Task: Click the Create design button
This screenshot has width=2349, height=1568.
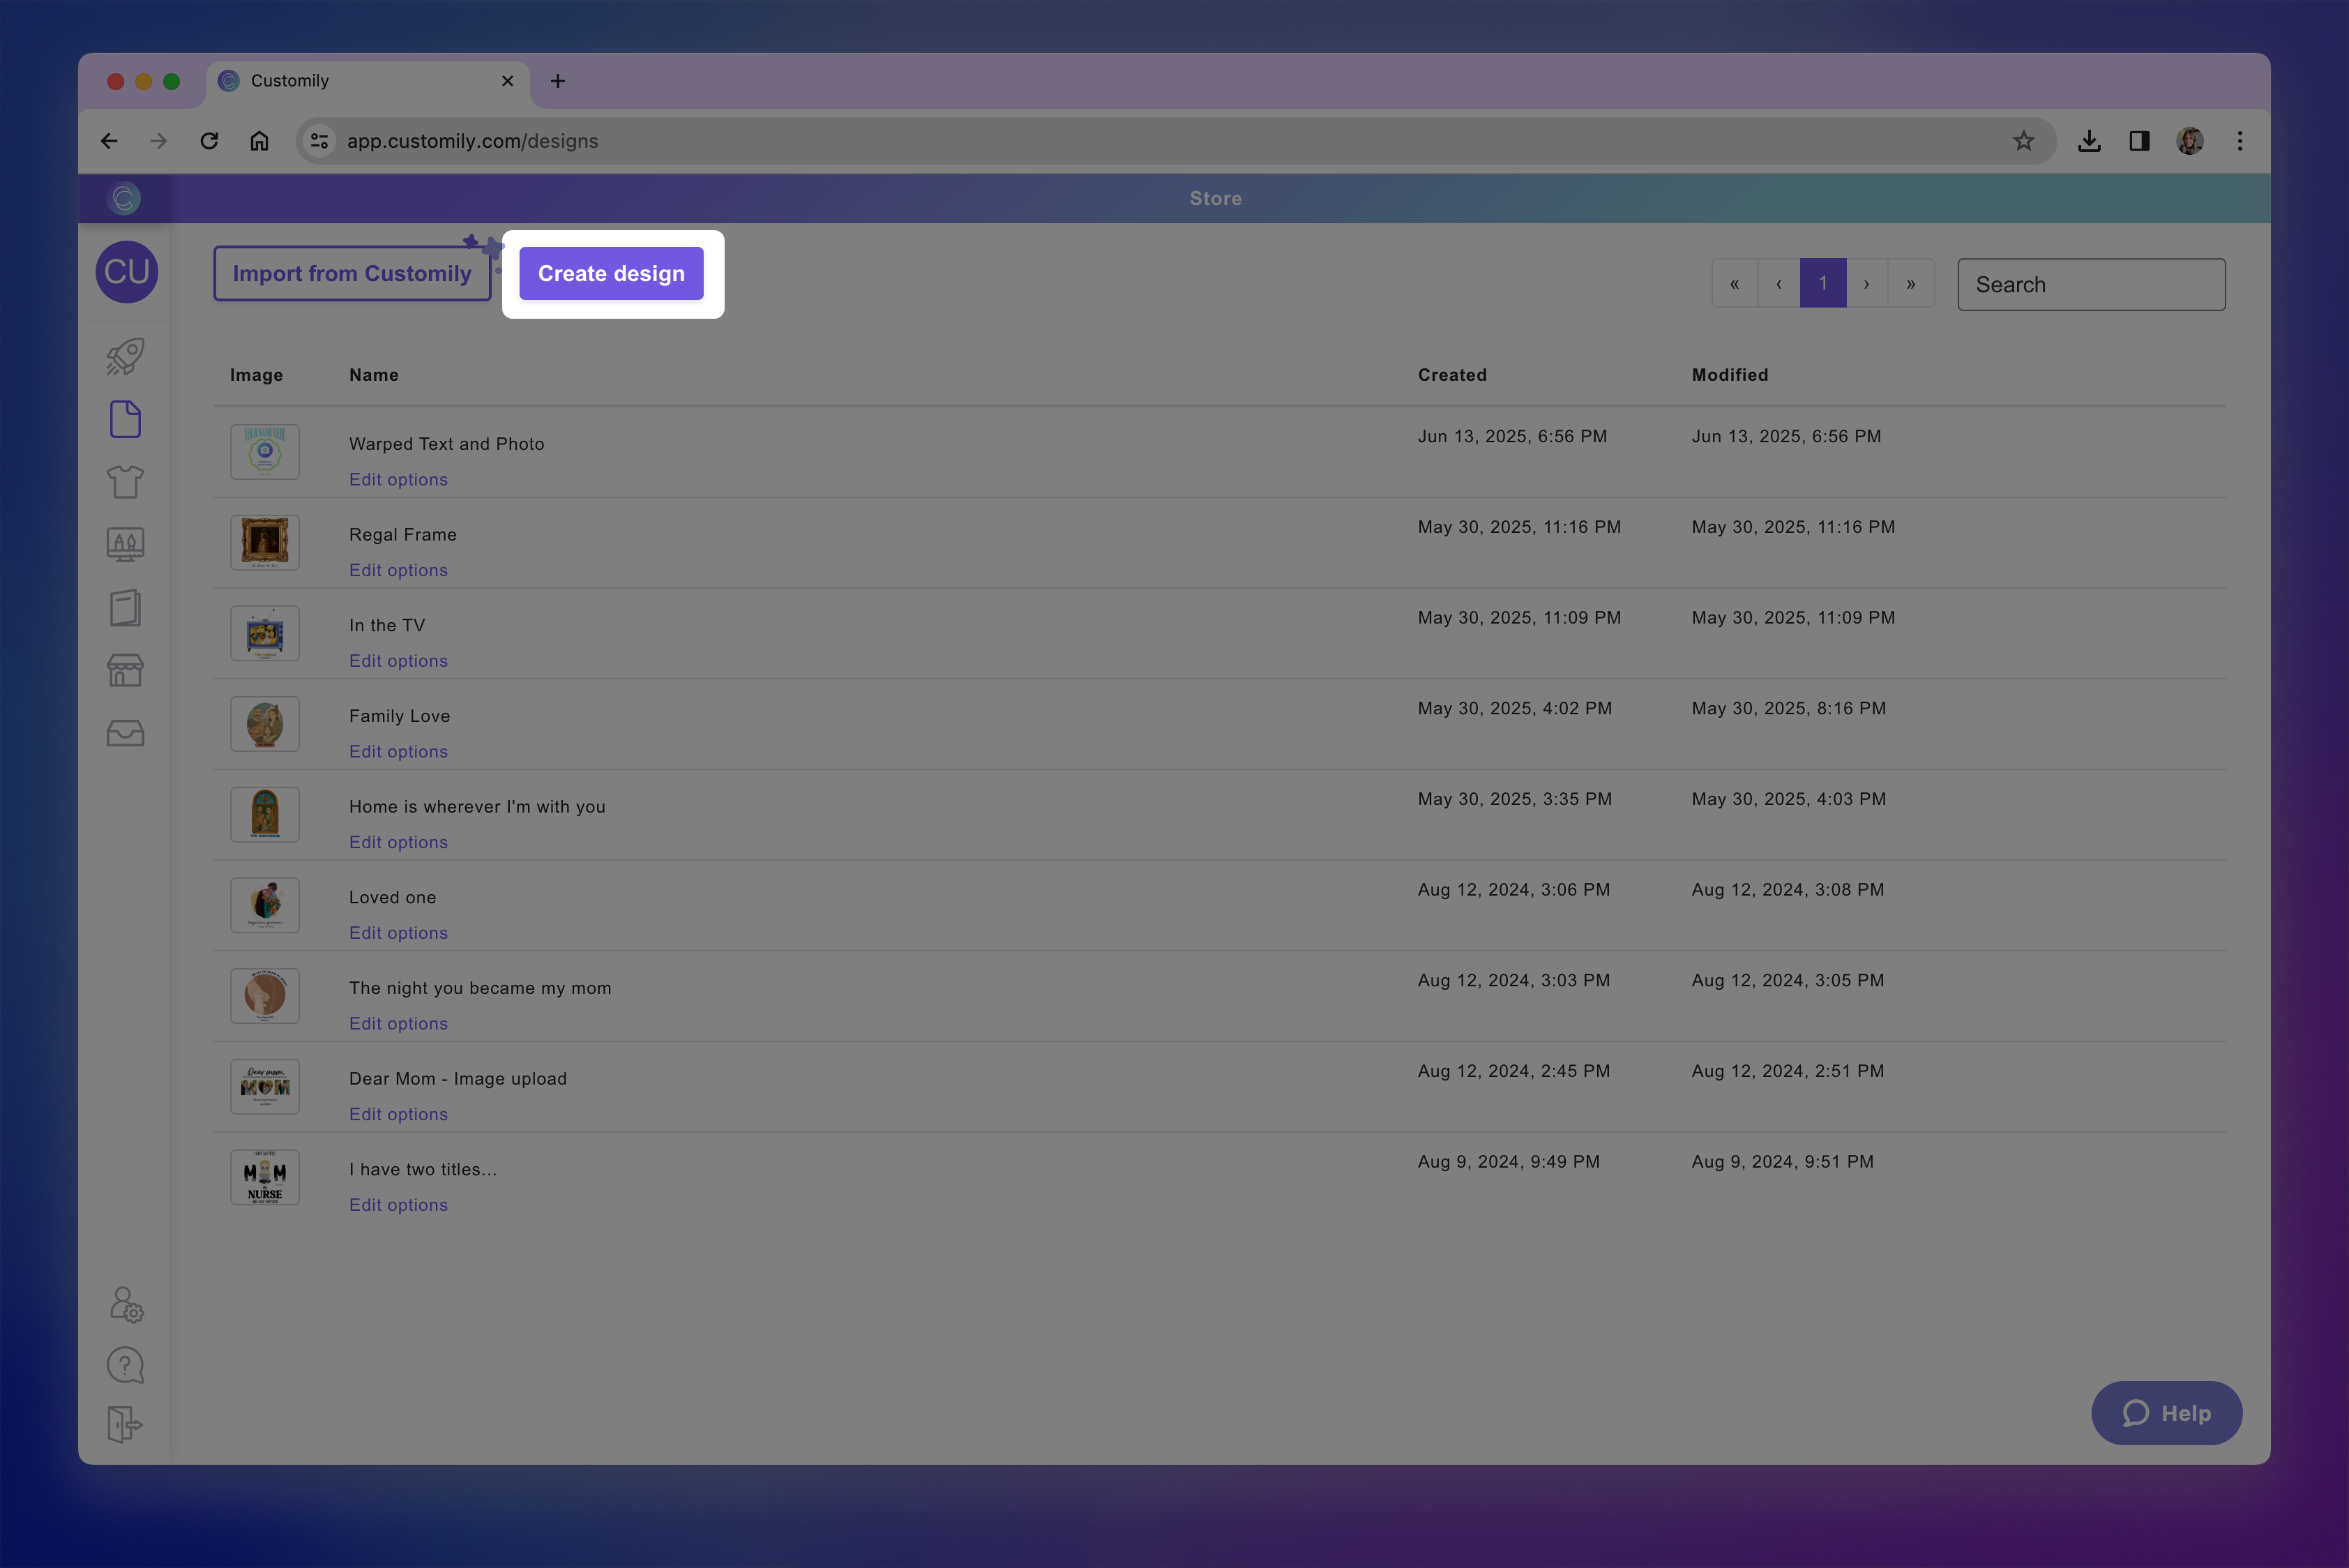Action: point(611,273)
